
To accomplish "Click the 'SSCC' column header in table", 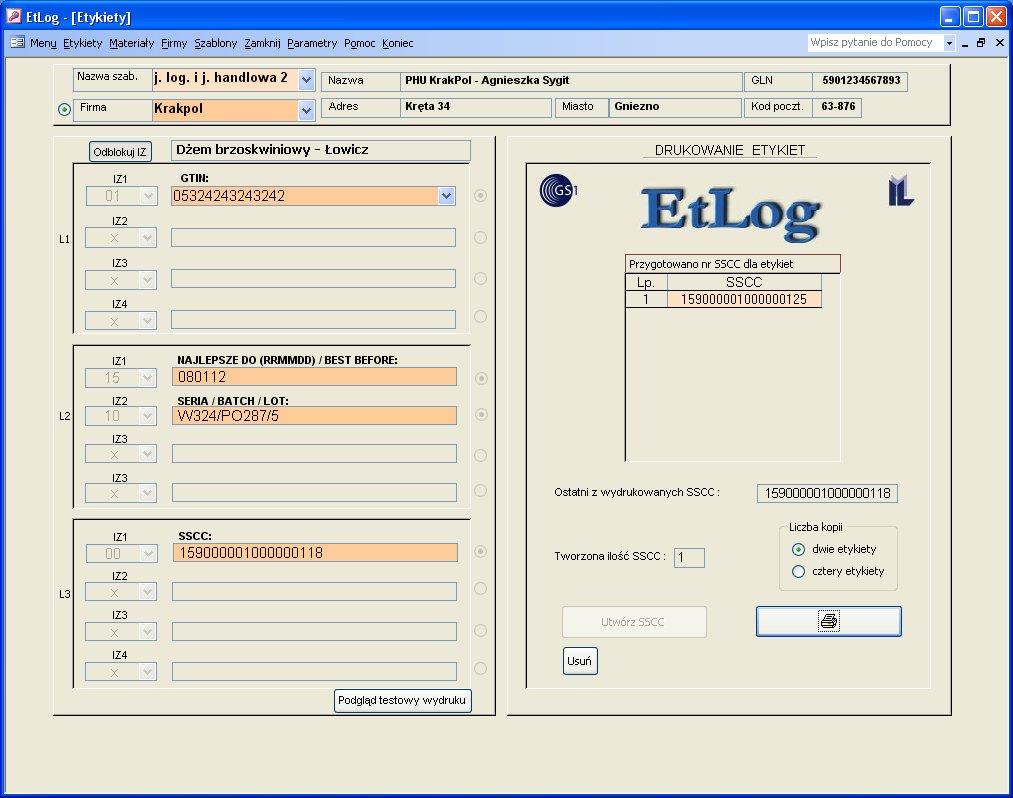I will tap(744, 282).
